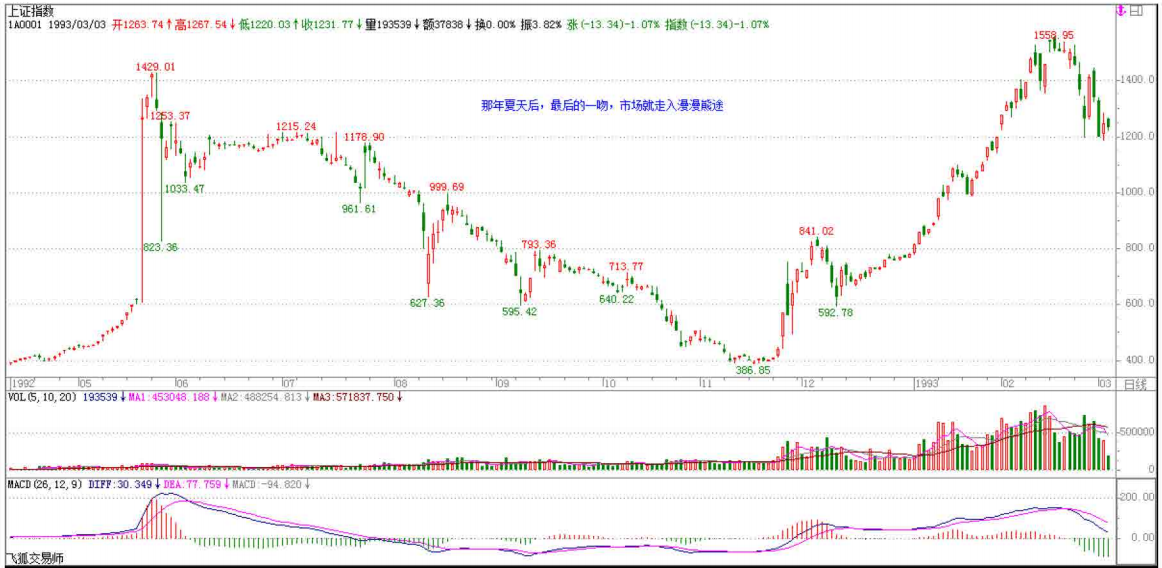1162x568 pixels.
Task: Click the blue Chinese annotation text on chart
Action: point(601,104)
